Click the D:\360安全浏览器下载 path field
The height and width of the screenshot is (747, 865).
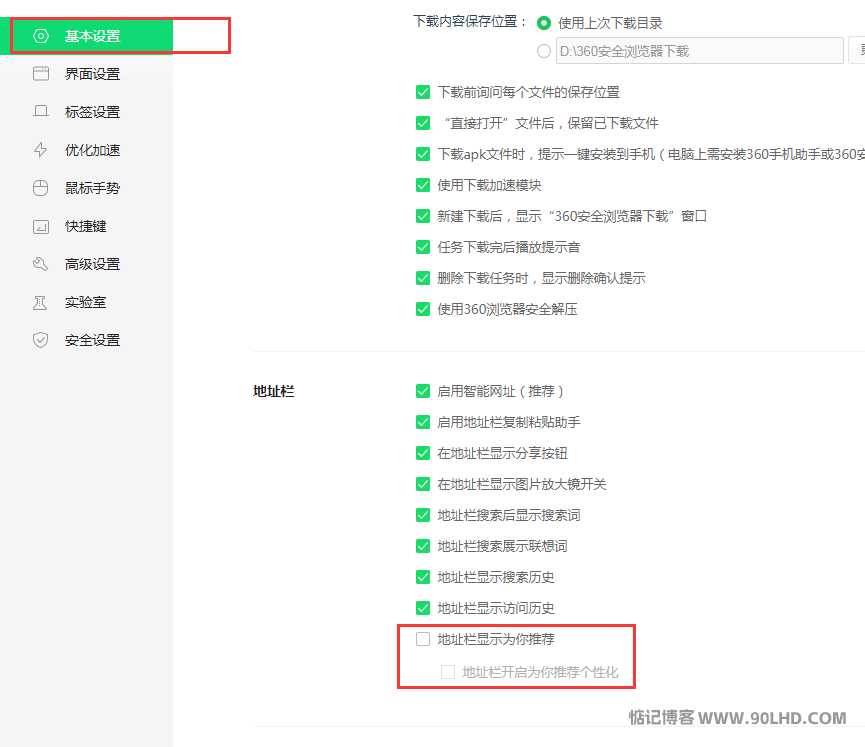[x=700, y=51]
